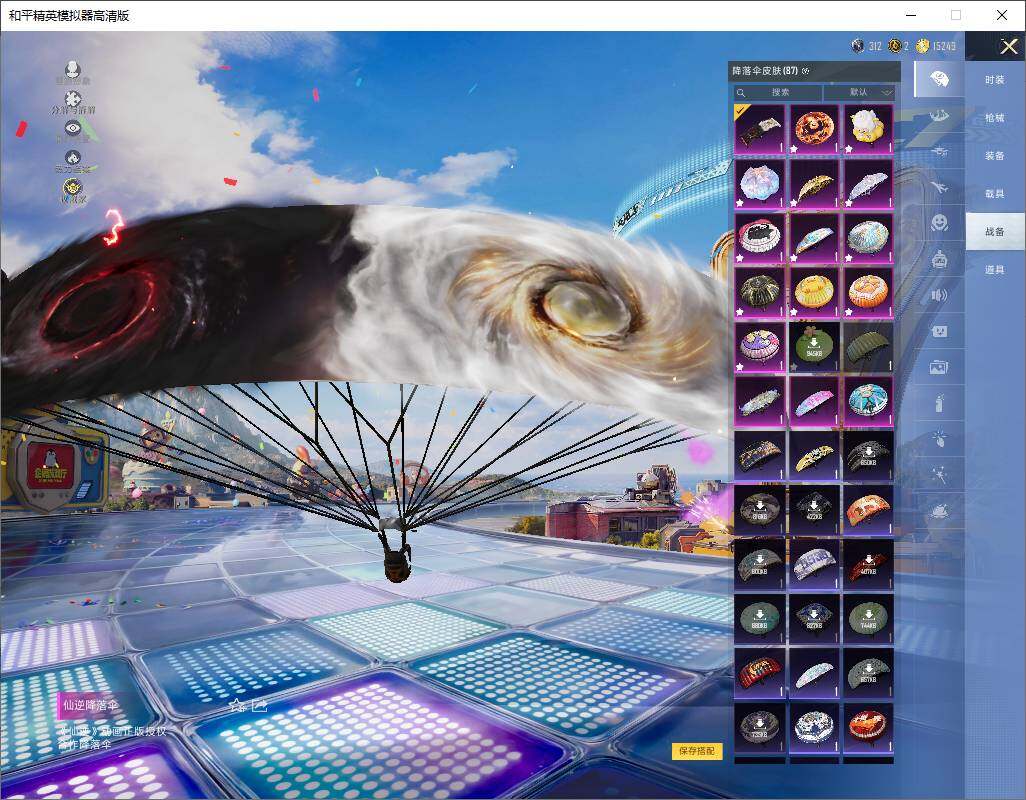Select the yellow duck parachute thumbnail

(x=814, y=292)
